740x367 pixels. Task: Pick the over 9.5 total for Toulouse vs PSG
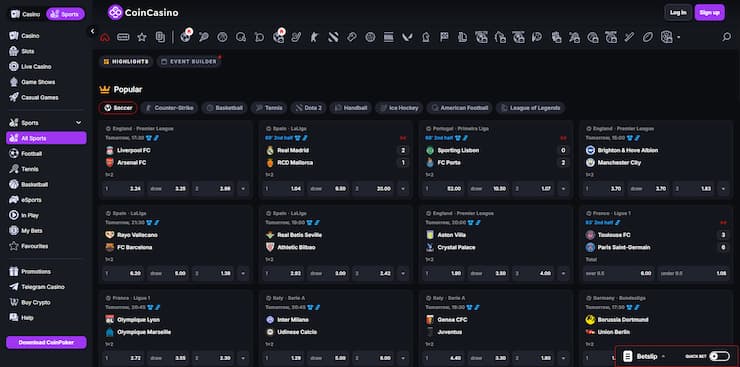coord(619,273)
